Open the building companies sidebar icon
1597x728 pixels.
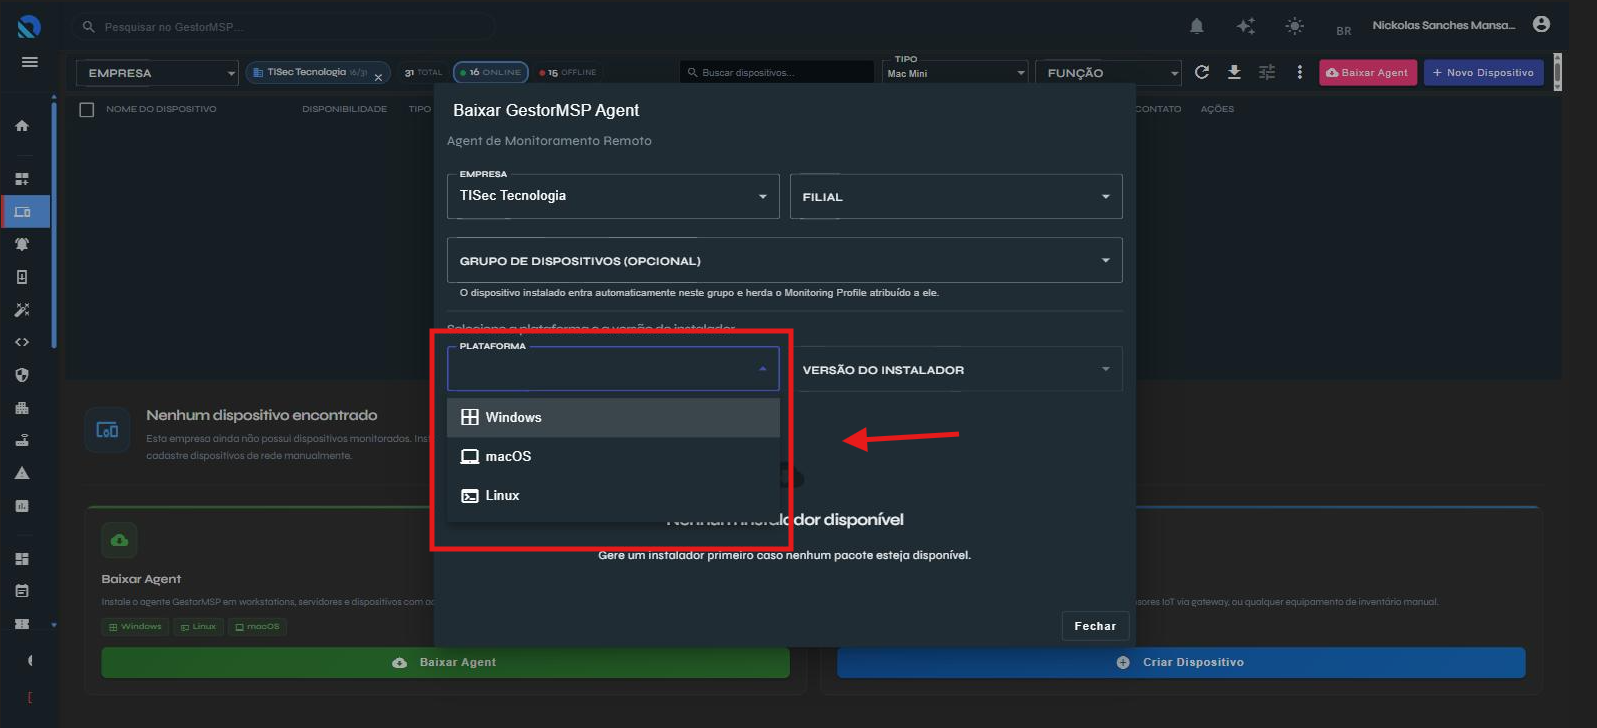click(22, 408)
